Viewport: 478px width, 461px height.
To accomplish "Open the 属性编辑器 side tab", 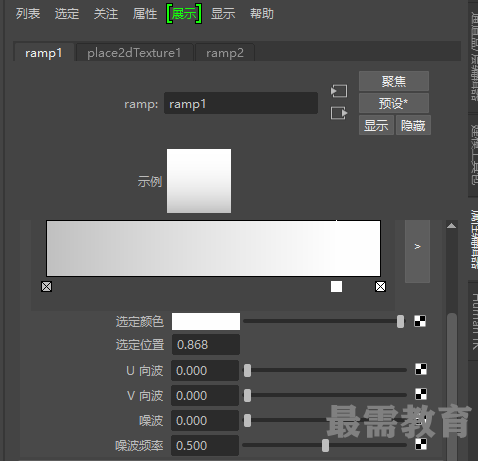I will [474, 239].
